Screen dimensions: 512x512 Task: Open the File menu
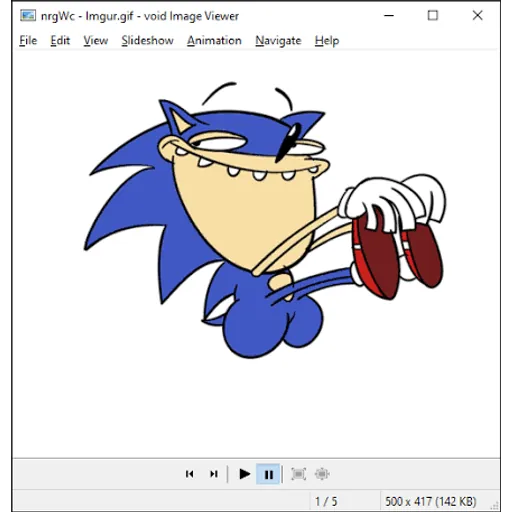point(28,41)
